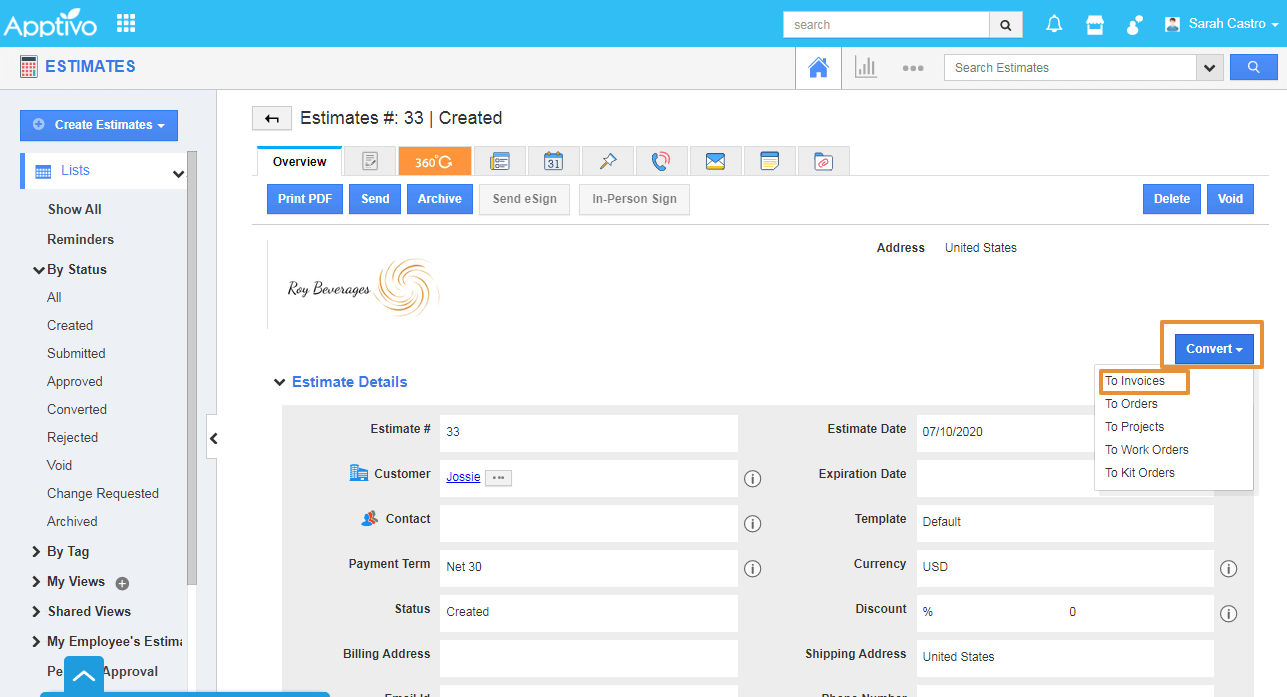Image resolution: width=1287 pixels, height=697 pixels.
Task: Open Reminders in sidebar
Action: pyautogui.click(x=80, y=239)
